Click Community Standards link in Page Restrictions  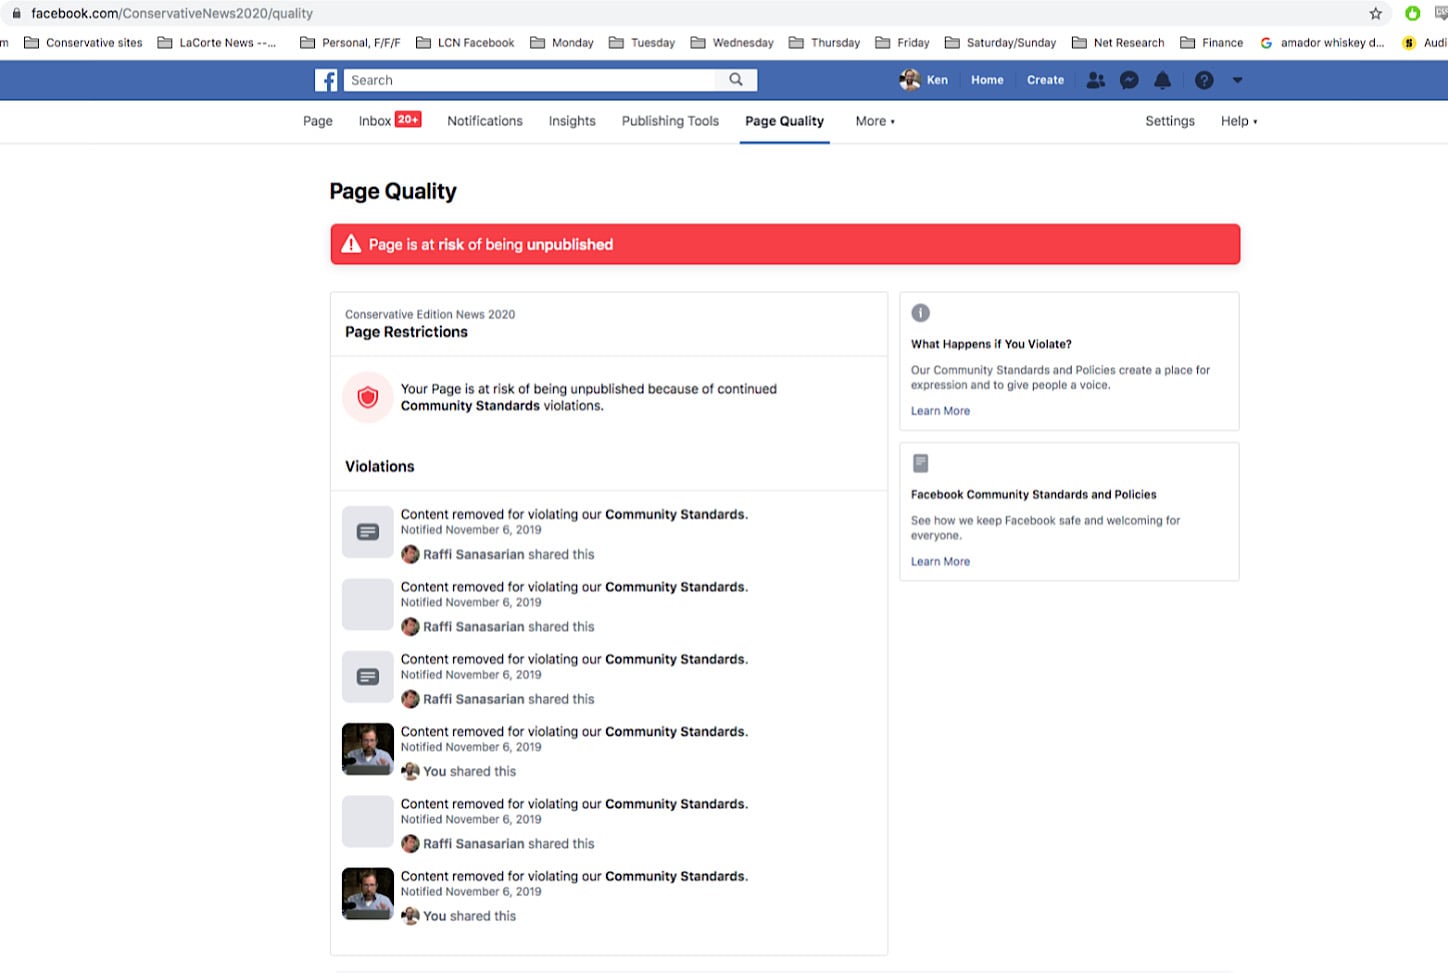[470, 406]
